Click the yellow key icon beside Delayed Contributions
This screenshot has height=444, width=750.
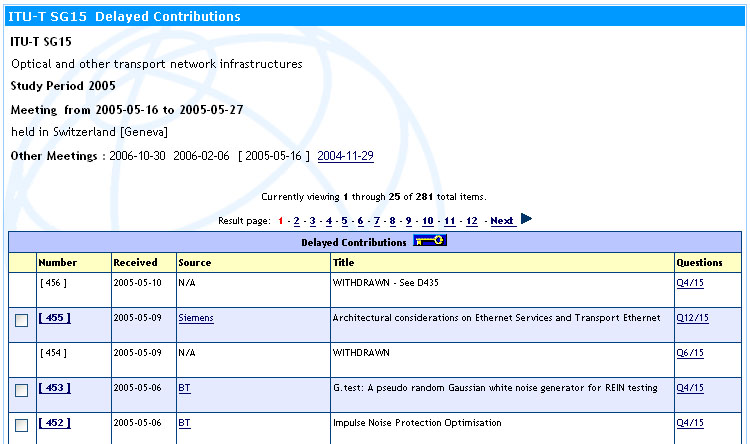(x=430, y=241)
